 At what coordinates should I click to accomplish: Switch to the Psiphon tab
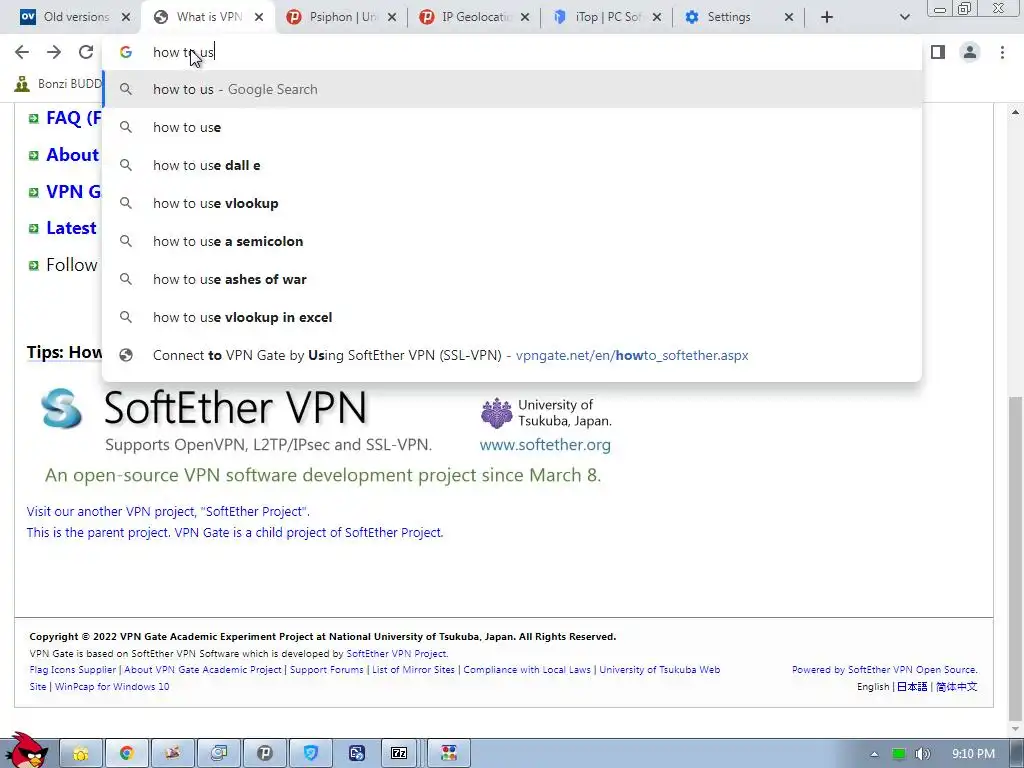pyautogui.click(x=340, y=17)
